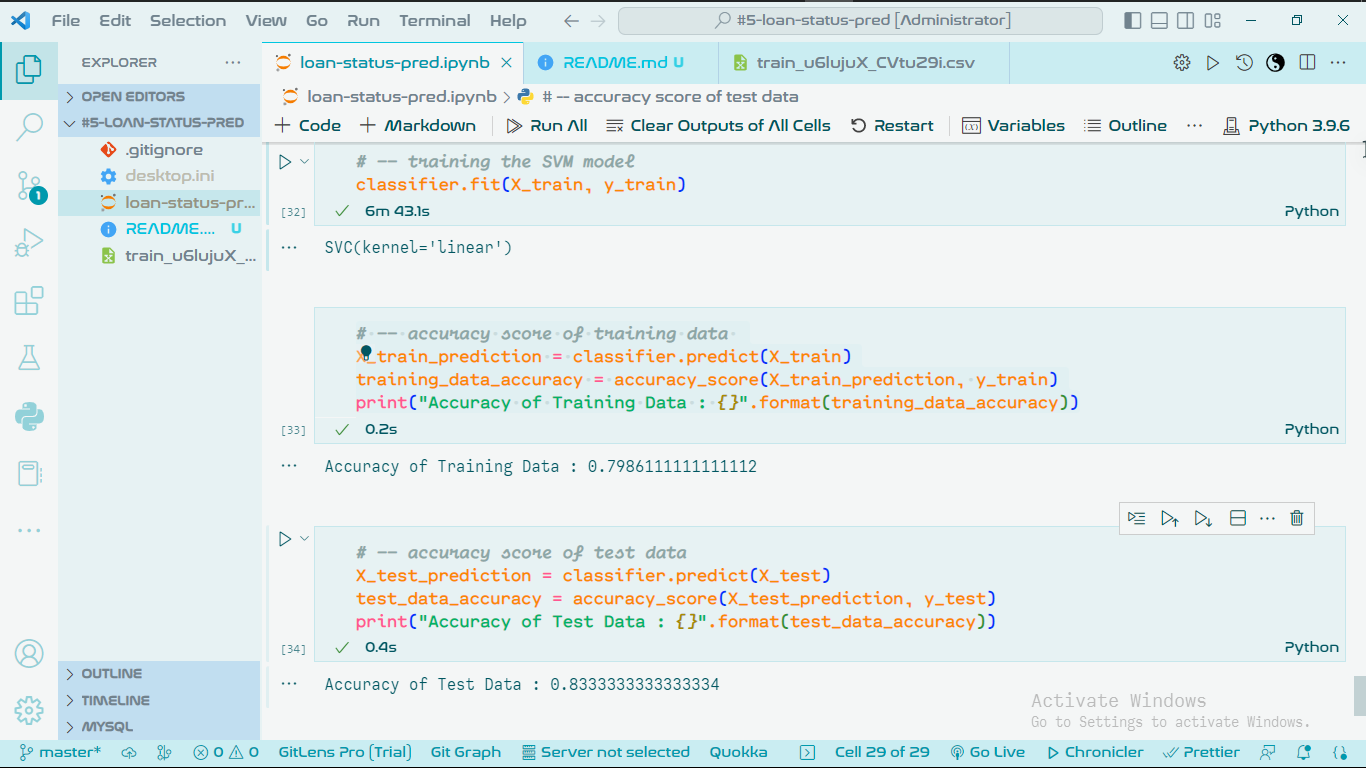Expand the MYSQL section
The image size is (1366, 768).
[159, 726]
